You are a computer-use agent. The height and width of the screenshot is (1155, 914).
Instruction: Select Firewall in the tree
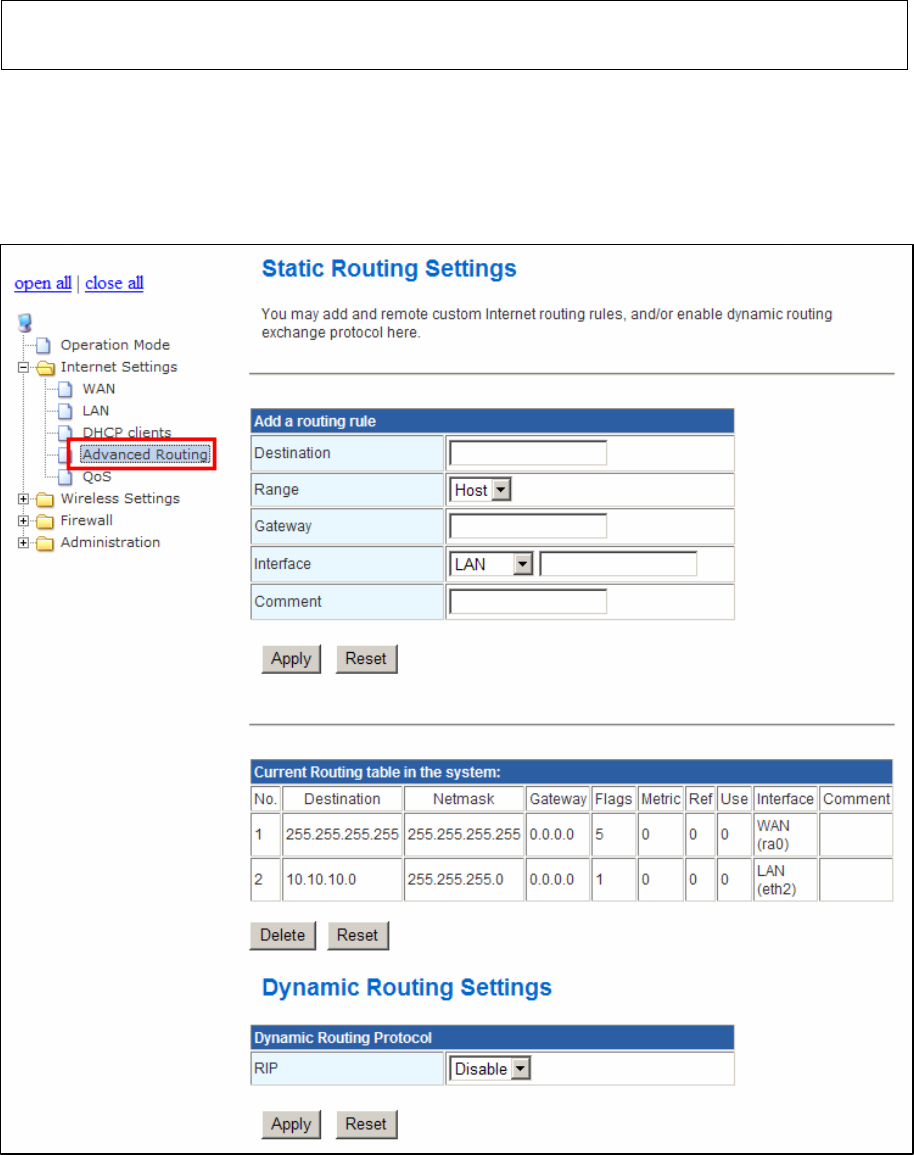[86, 521]
